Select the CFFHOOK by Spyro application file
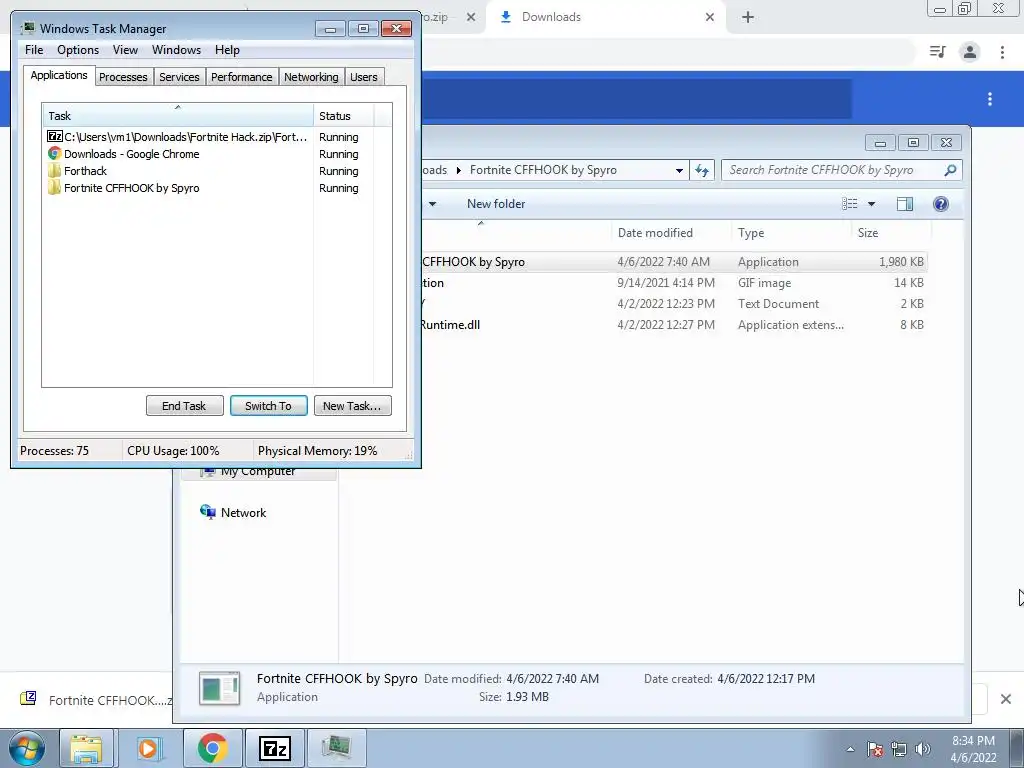Viewport: 1024px width, 768px height. [x=674, y=262]
